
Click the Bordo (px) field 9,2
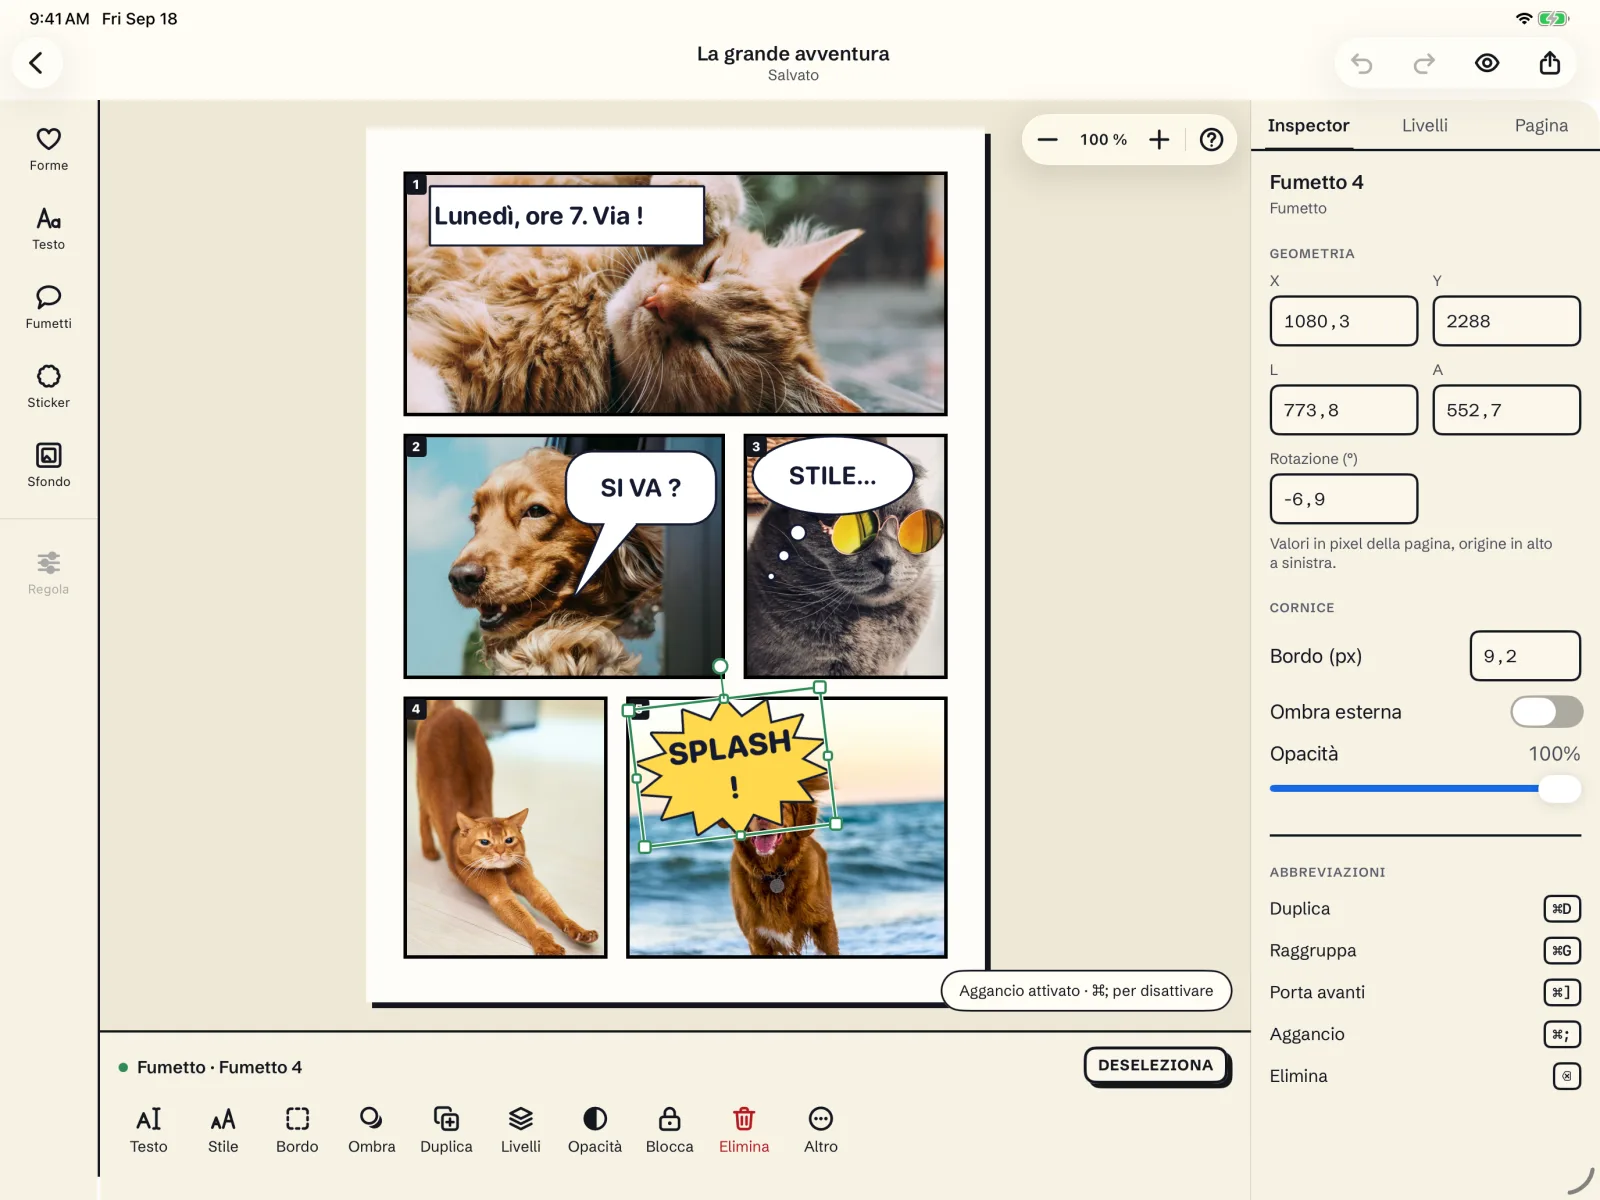point(1525,656)
